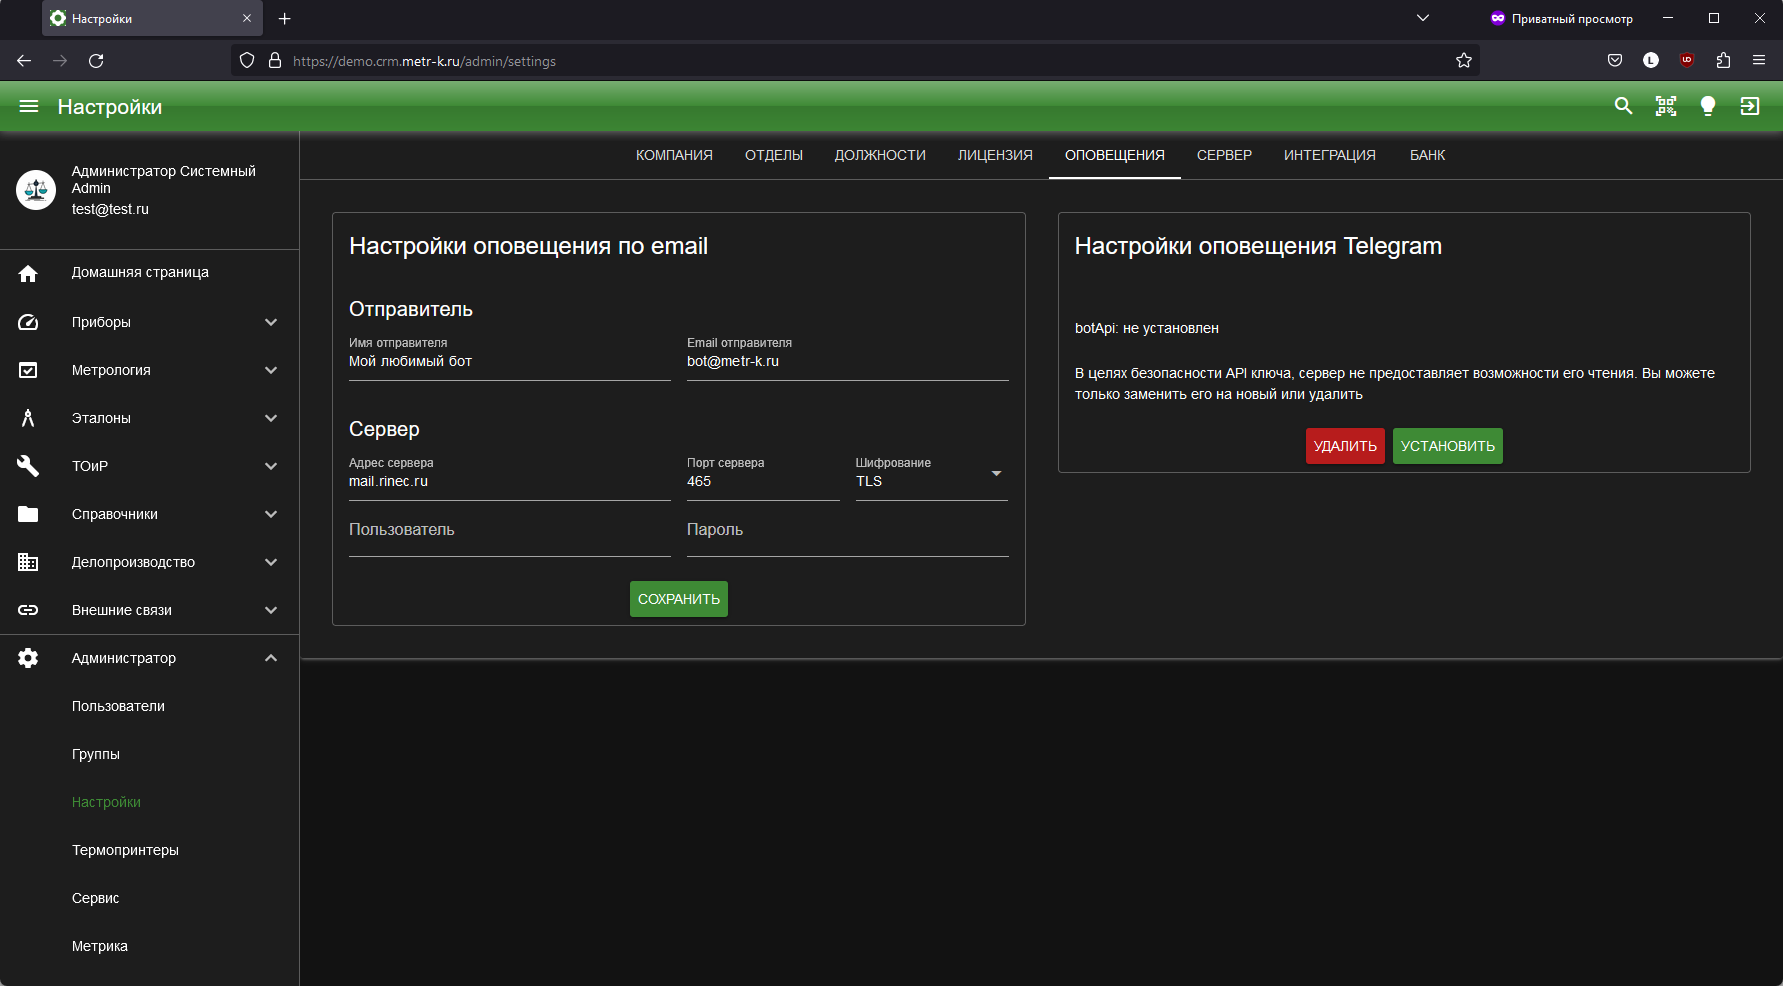Switch to the СЕРВЕР tab
This screenshot has width=1783, height=986.
pos(1224,155)
